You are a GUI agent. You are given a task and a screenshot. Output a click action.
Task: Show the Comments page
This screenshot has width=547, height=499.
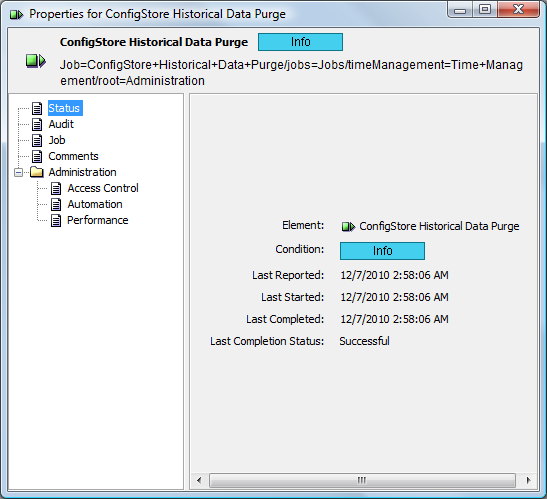[x=73, y=156]
